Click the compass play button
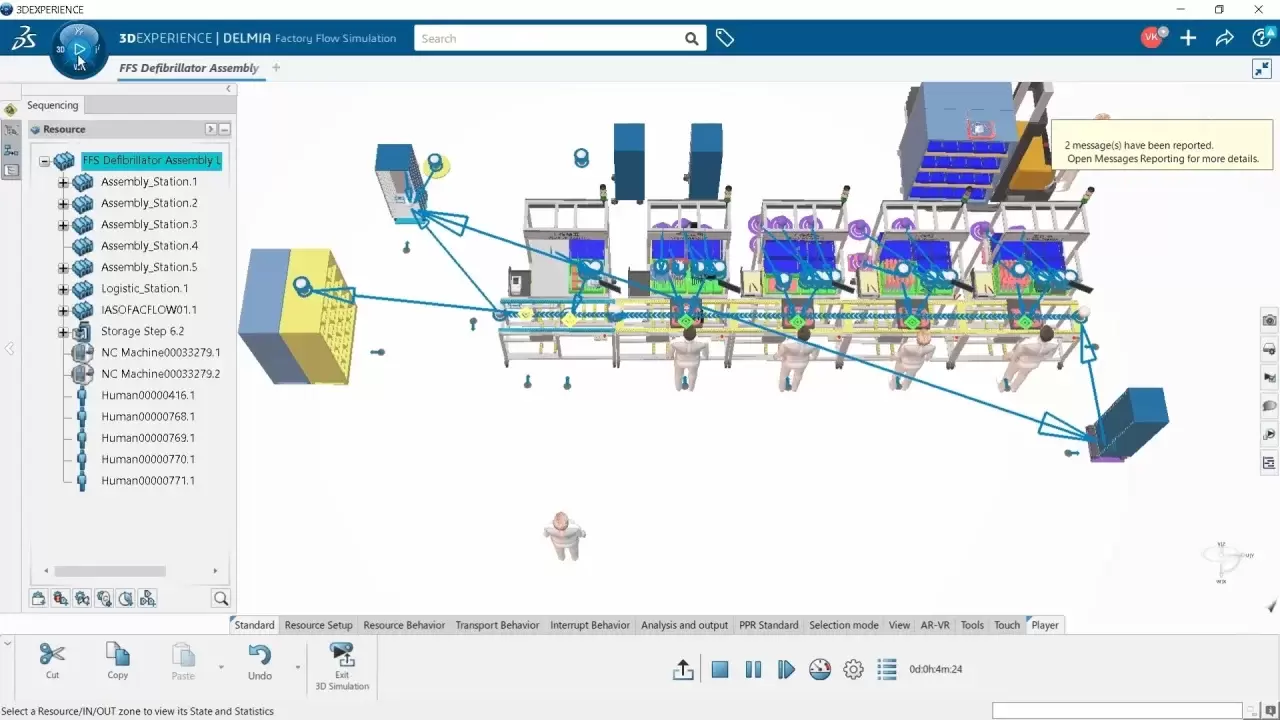This screenshot has width=1280, height=720. pyautogui.click(x=79, y=48)
